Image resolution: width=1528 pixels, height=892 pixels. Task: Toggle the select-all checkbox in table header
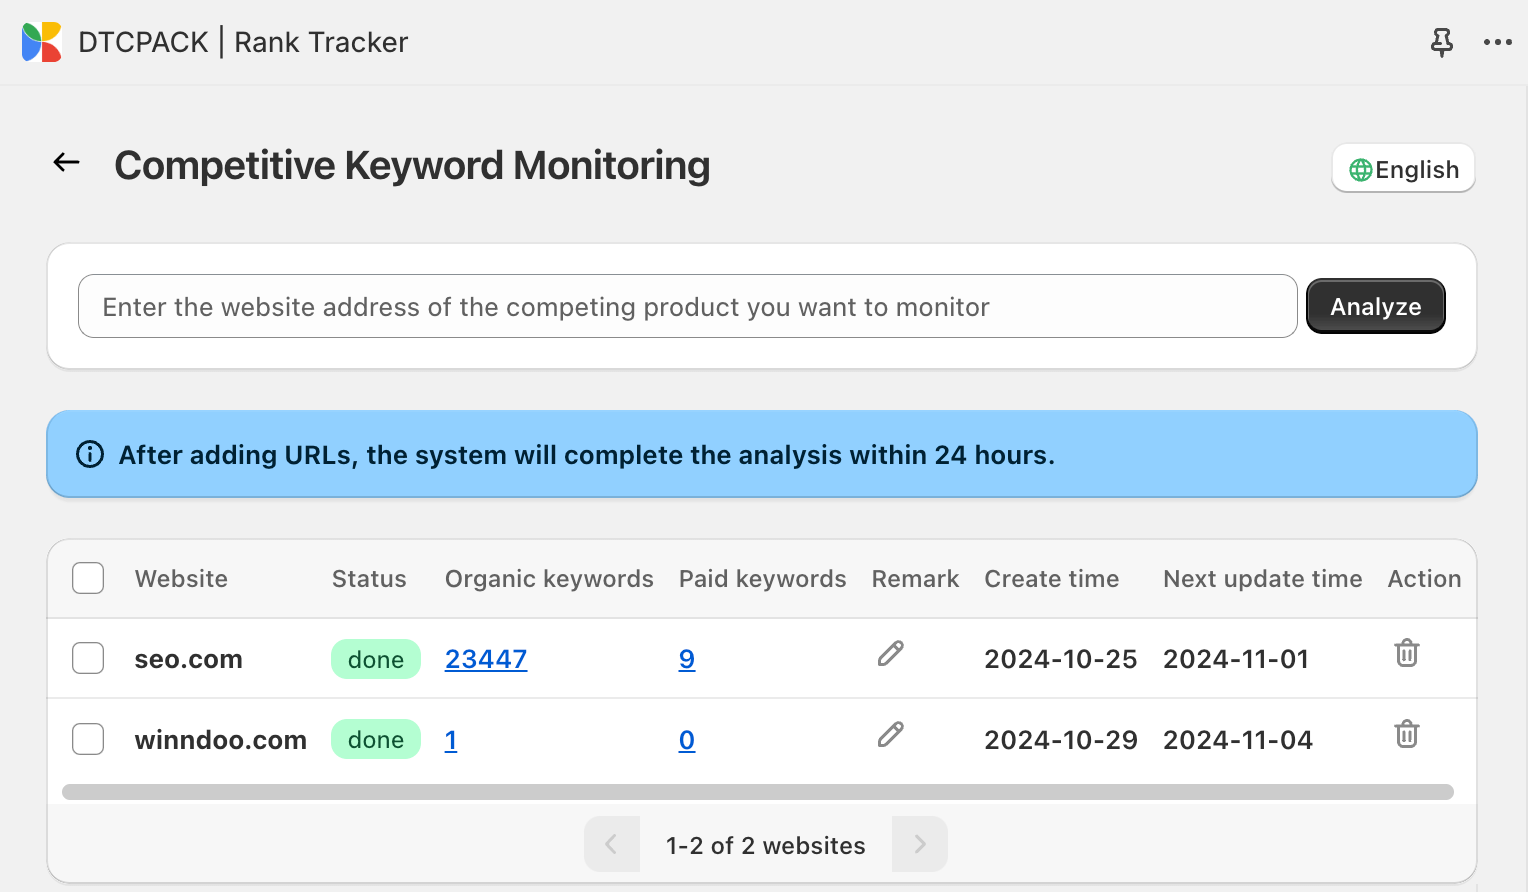[88, 578]
